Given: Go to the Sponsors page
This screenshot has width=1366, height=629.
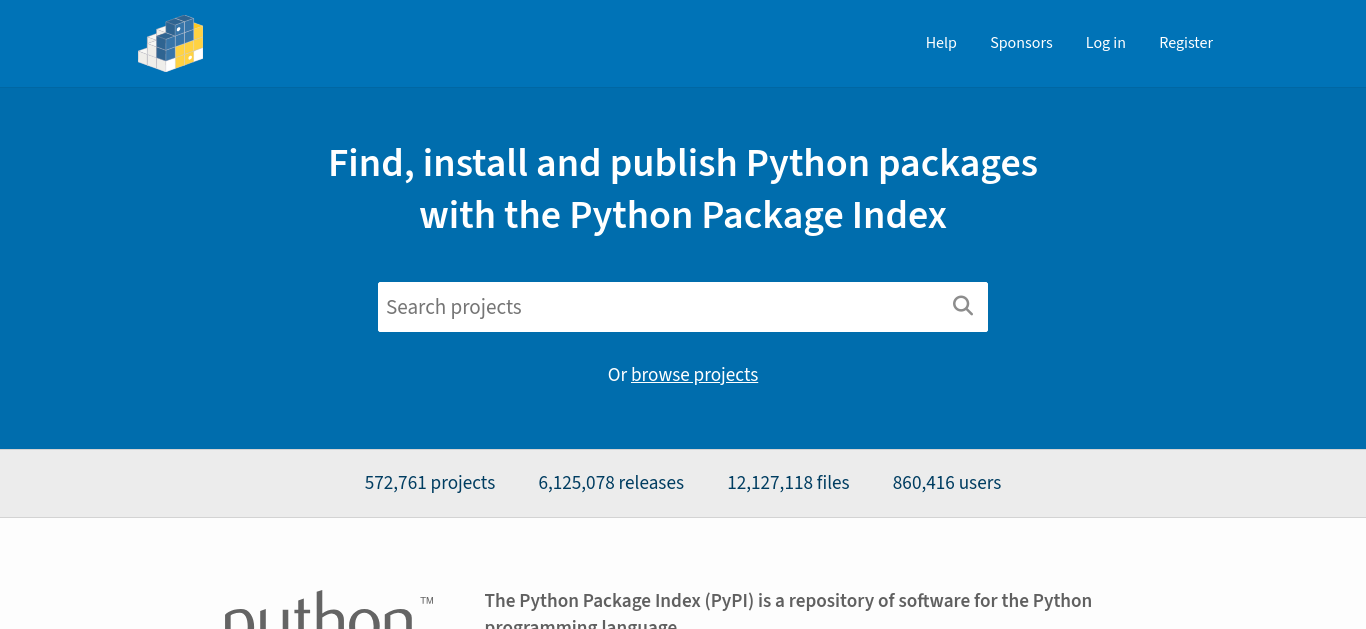Looking at the screenshot, I should coord(1021,43).
